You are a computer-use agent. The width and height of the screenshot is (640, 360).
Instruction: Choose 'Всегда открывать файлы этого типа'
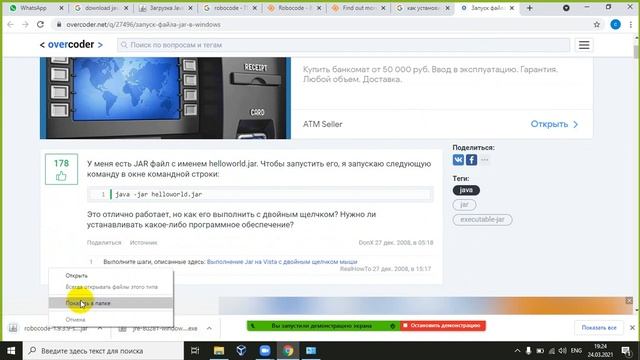pyautogui.click(x=111, y=287)
